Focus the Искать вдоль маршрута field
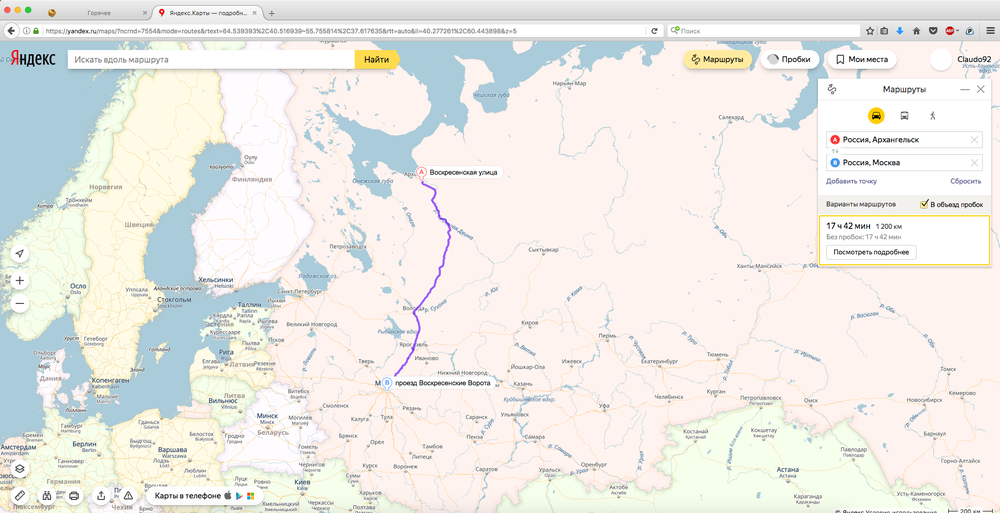Viewport: 1000px width, 513px height. click(x=211, y=59)
